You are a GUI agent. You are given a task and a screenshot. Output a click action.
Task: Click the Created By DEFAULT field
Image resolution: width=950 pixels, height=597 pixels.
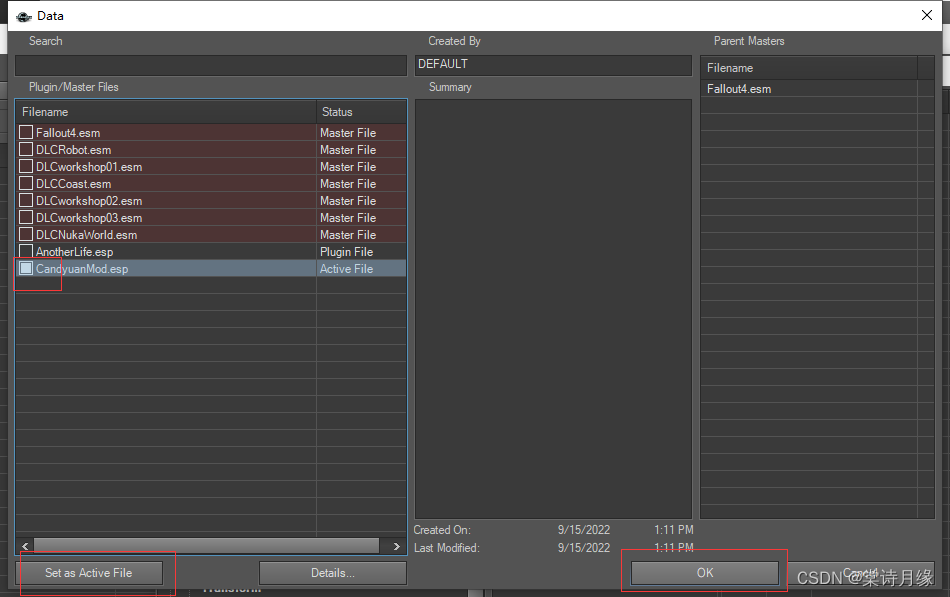pyautogui.click(x=553, y=65)
